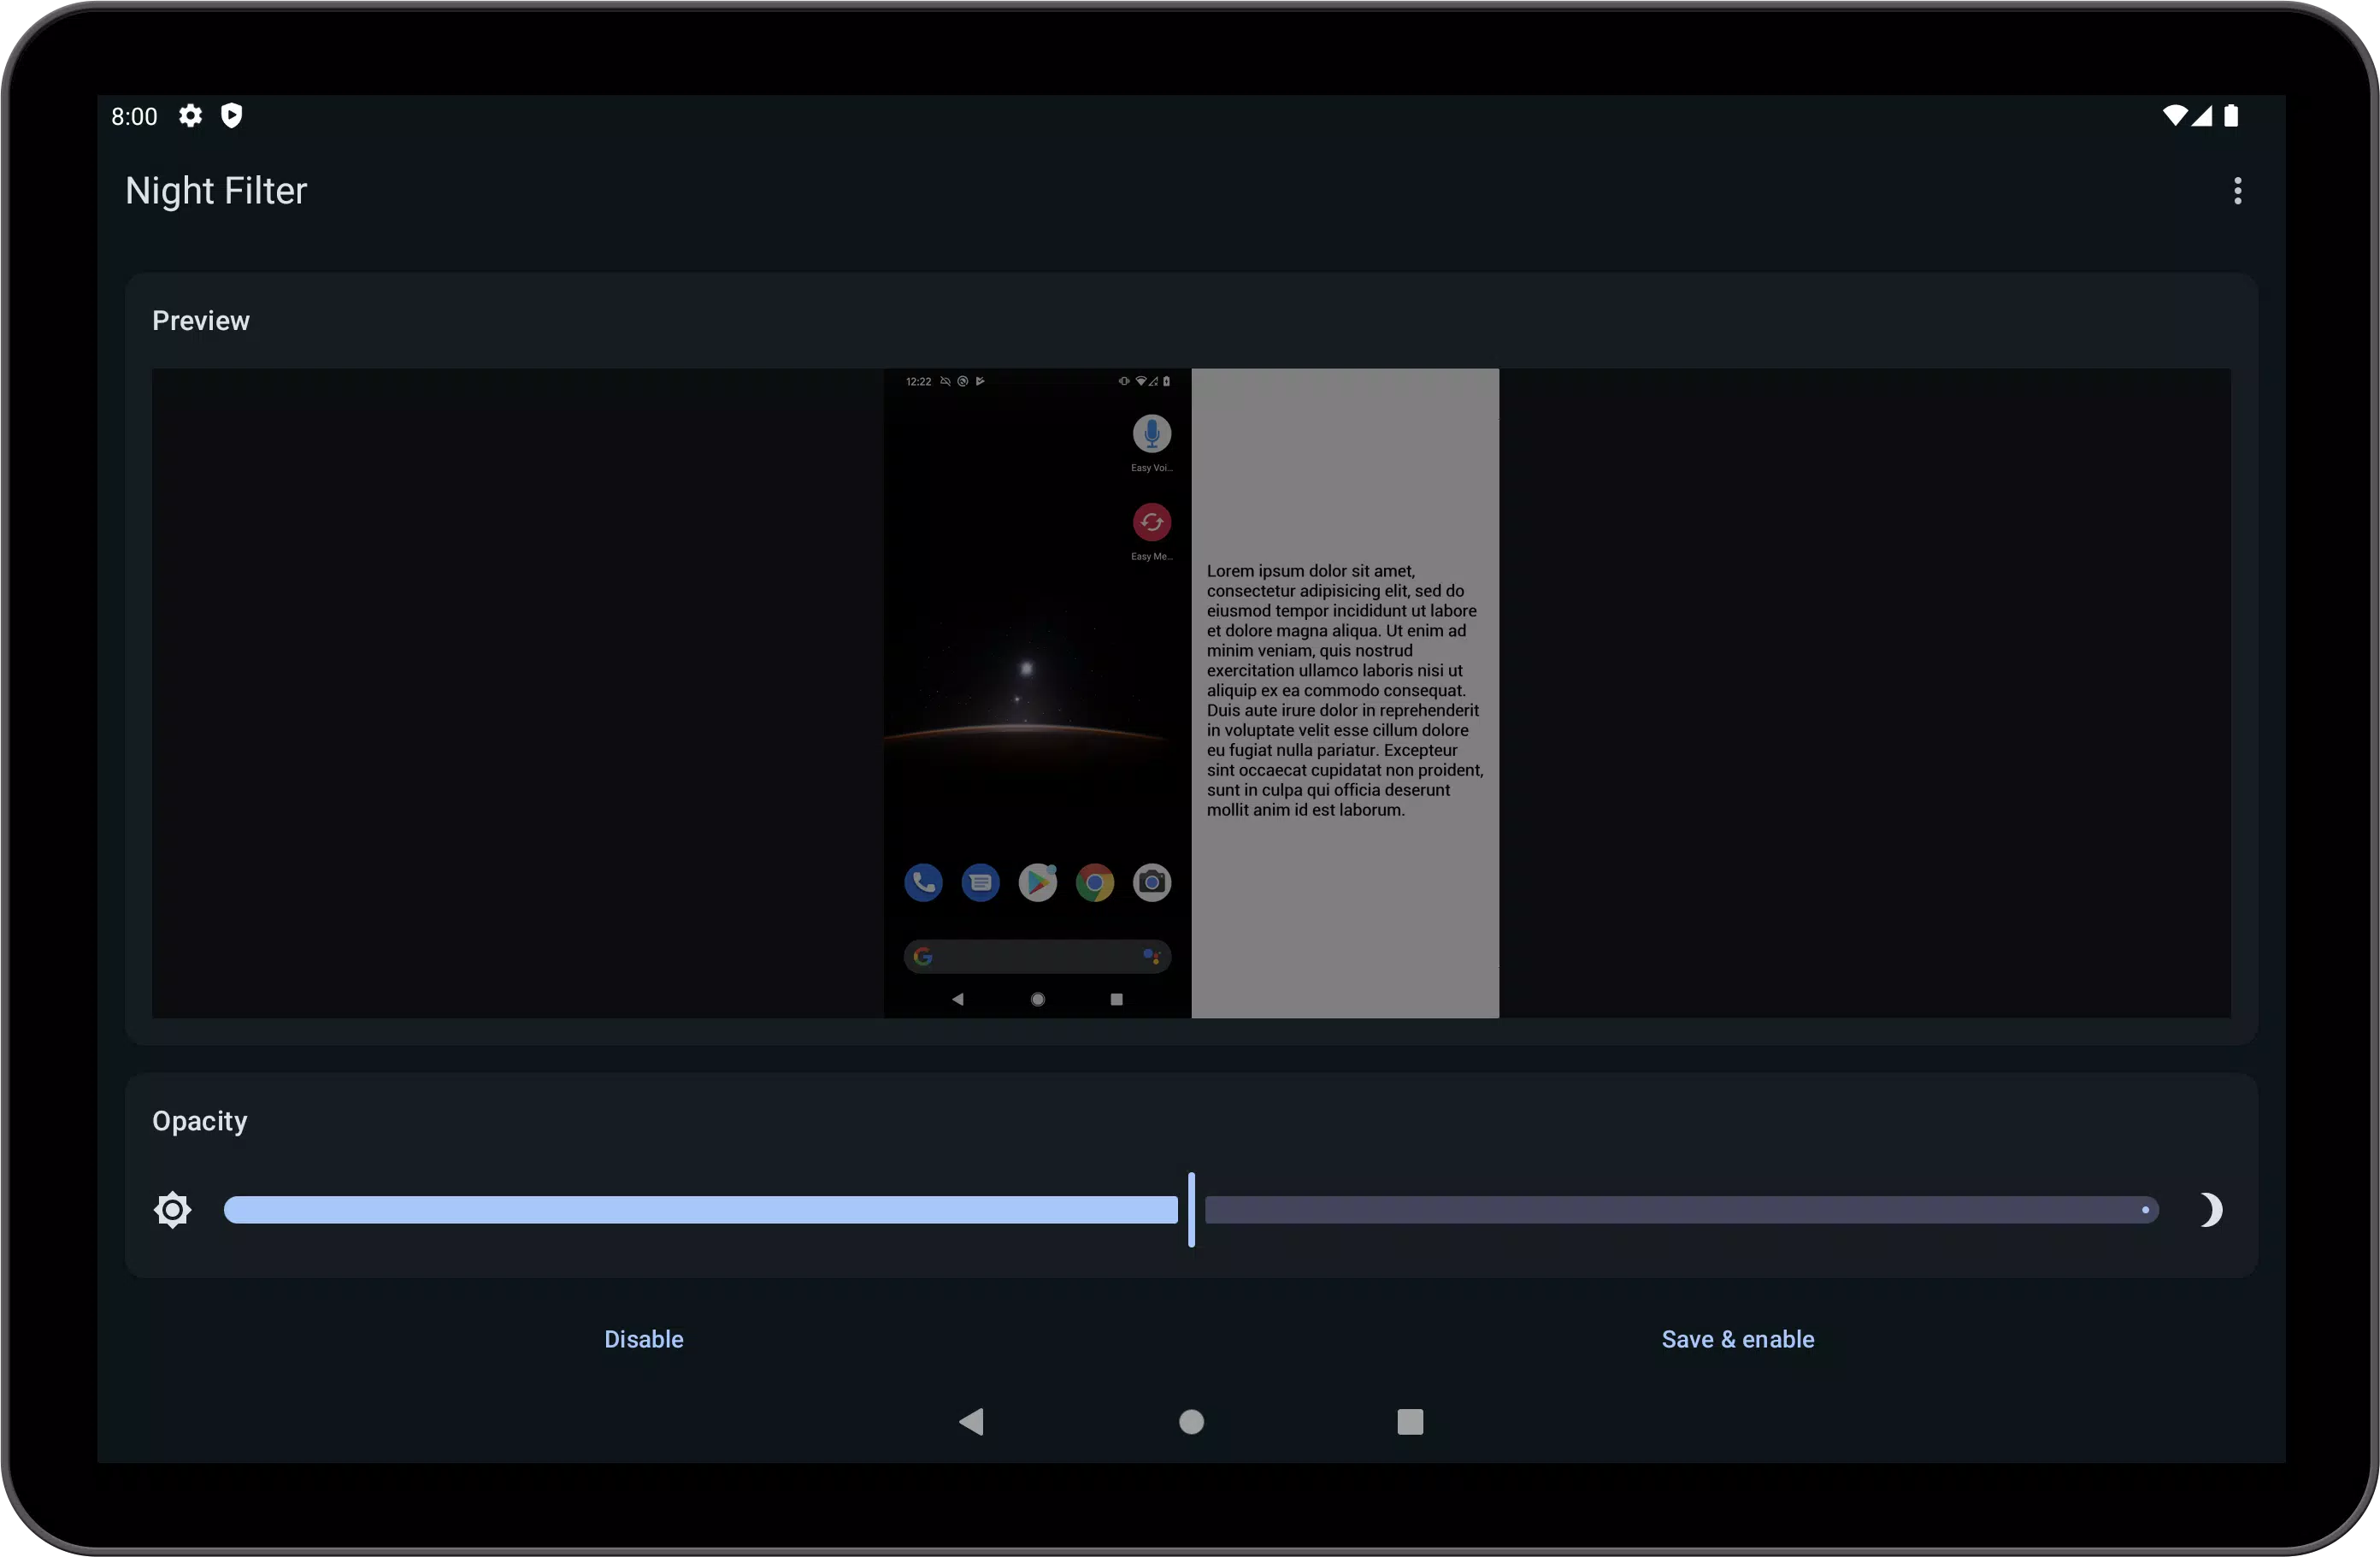This screenshot has height=1557, width=2380.
Task: Tap red Easy Me sync icon in preview
Action: point(1152,522)
